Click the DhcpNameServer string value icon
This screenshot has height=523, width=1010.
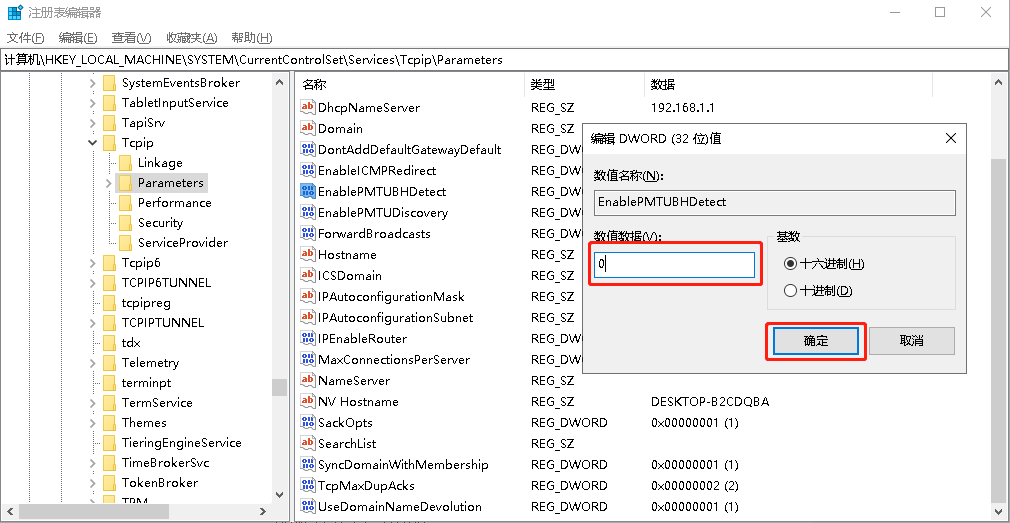click(308, 107)
